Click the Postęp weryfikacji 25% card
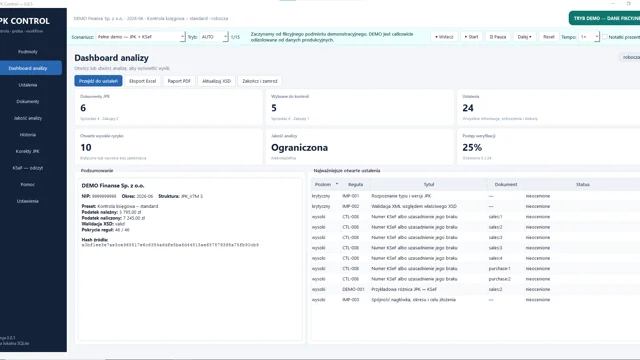 [x=549, y=147]
